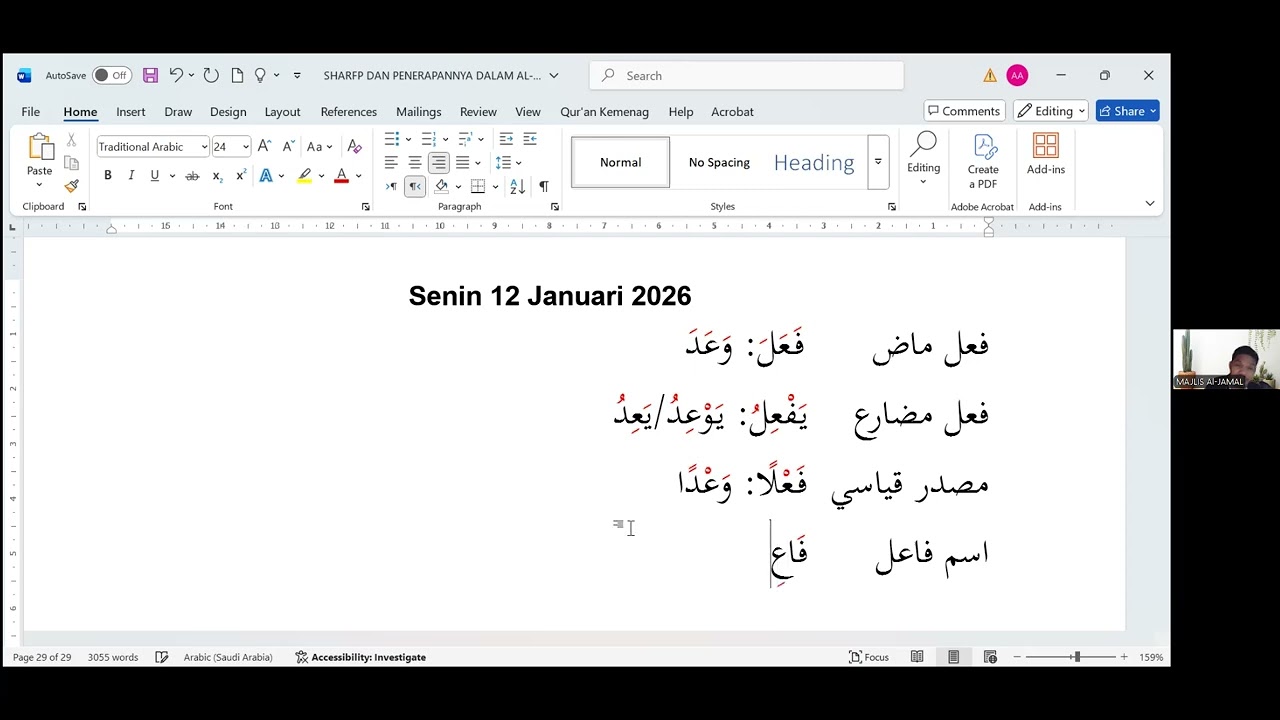This screenshot has height=720, width=1280.
Task: Click the Share button
Action: click(x=1127, y=111)
